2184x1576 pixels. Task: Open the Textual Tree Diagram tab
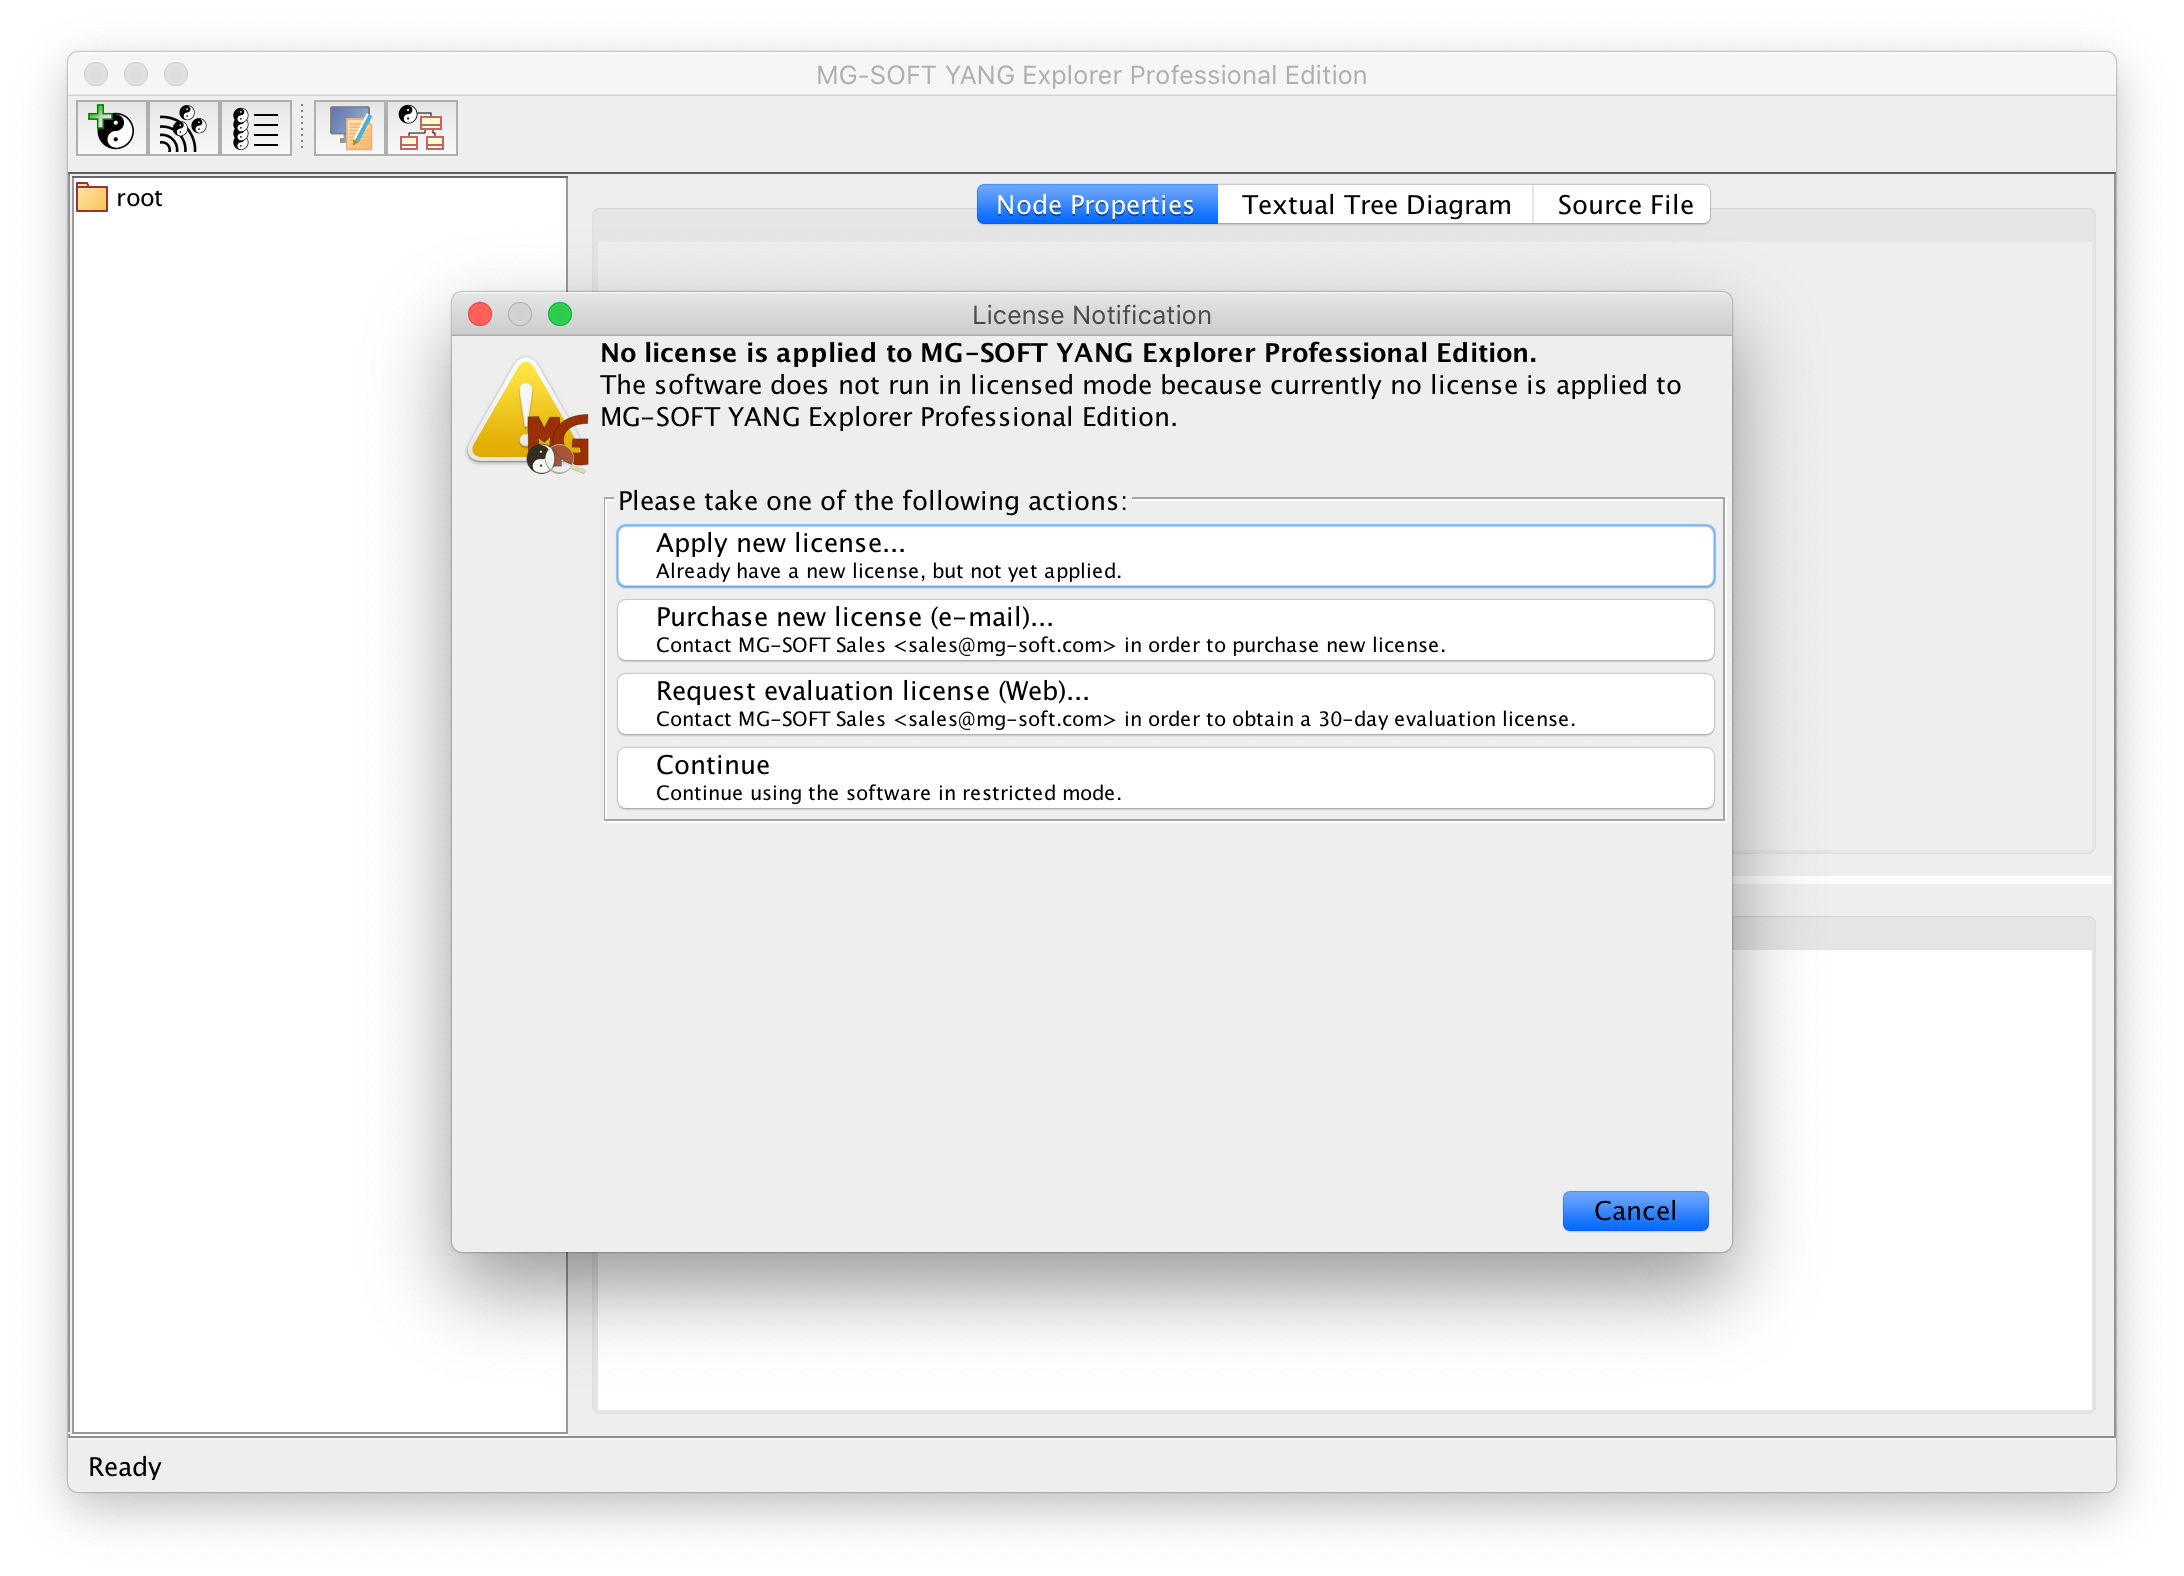tap(1375, 205)
